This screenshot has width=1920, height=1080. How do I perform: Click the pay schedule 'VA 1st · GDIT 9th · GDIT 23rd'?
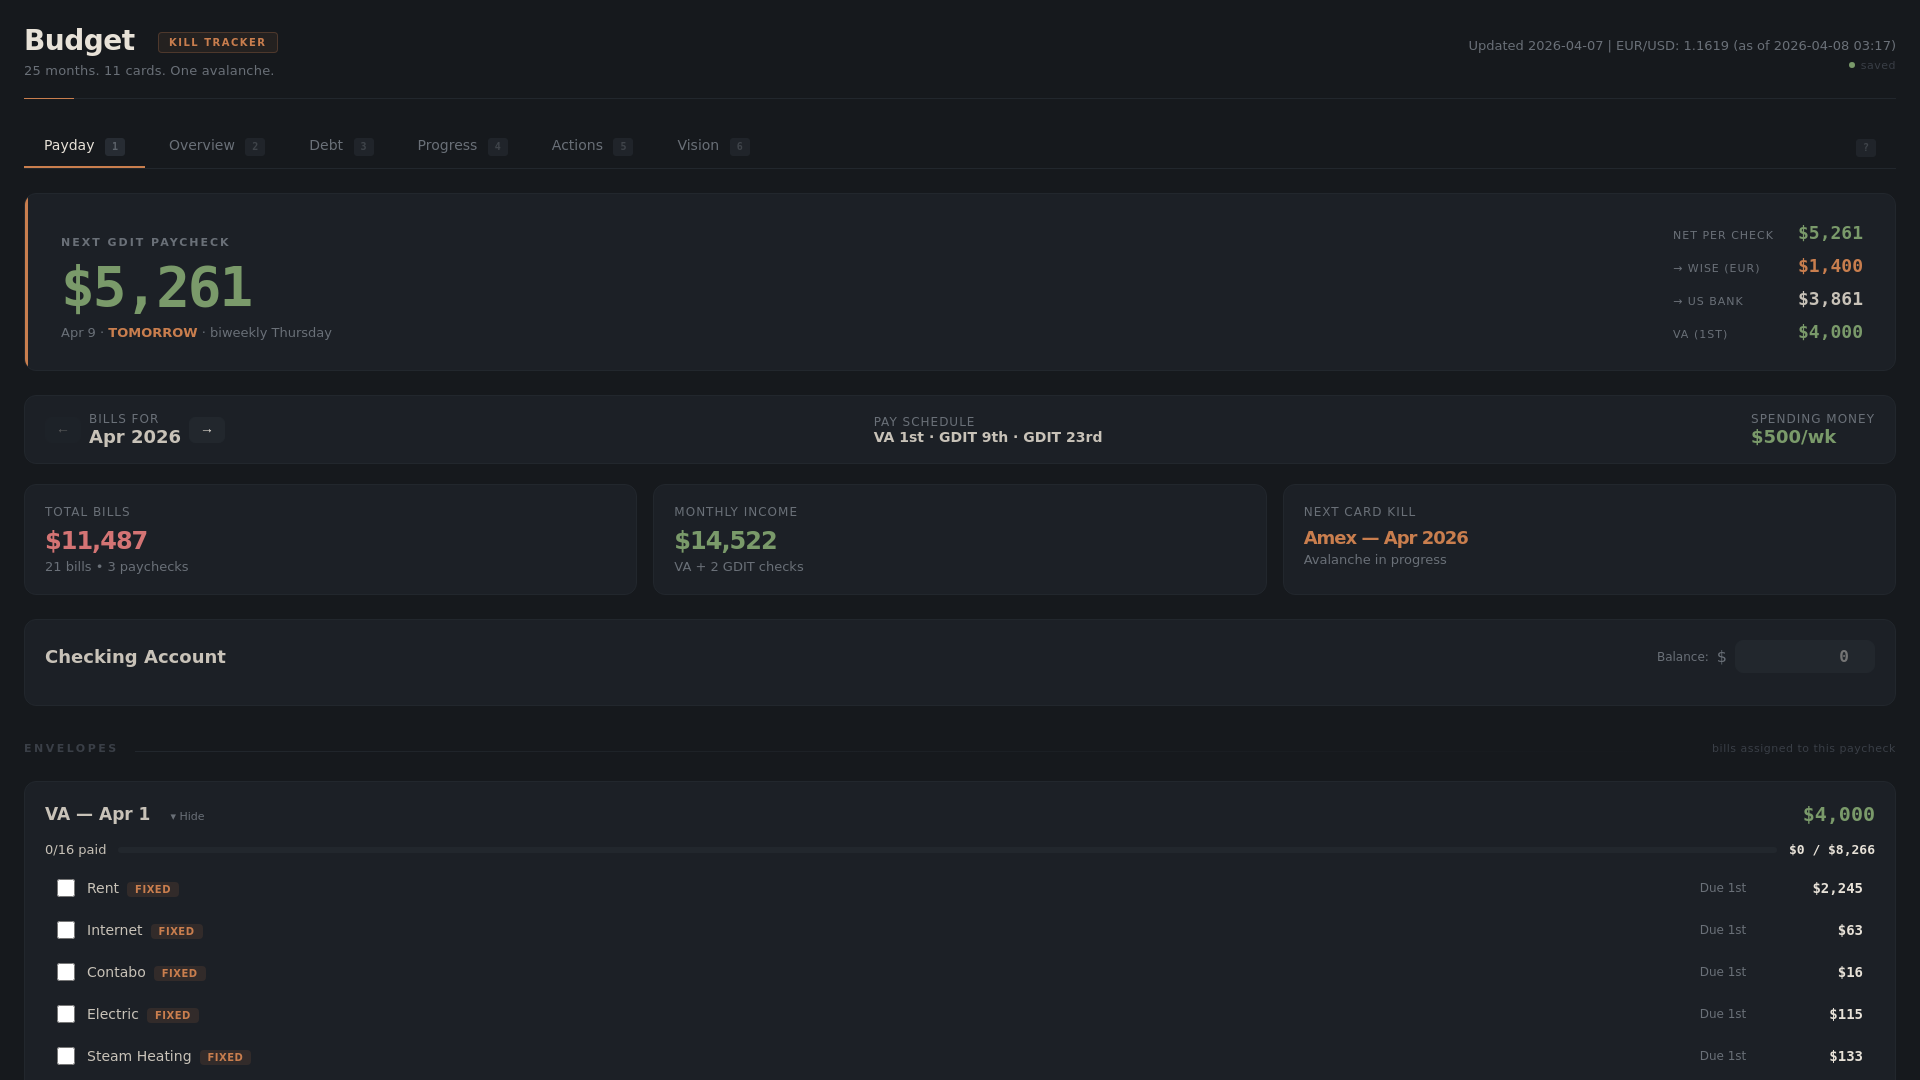[x=988, y=437]
